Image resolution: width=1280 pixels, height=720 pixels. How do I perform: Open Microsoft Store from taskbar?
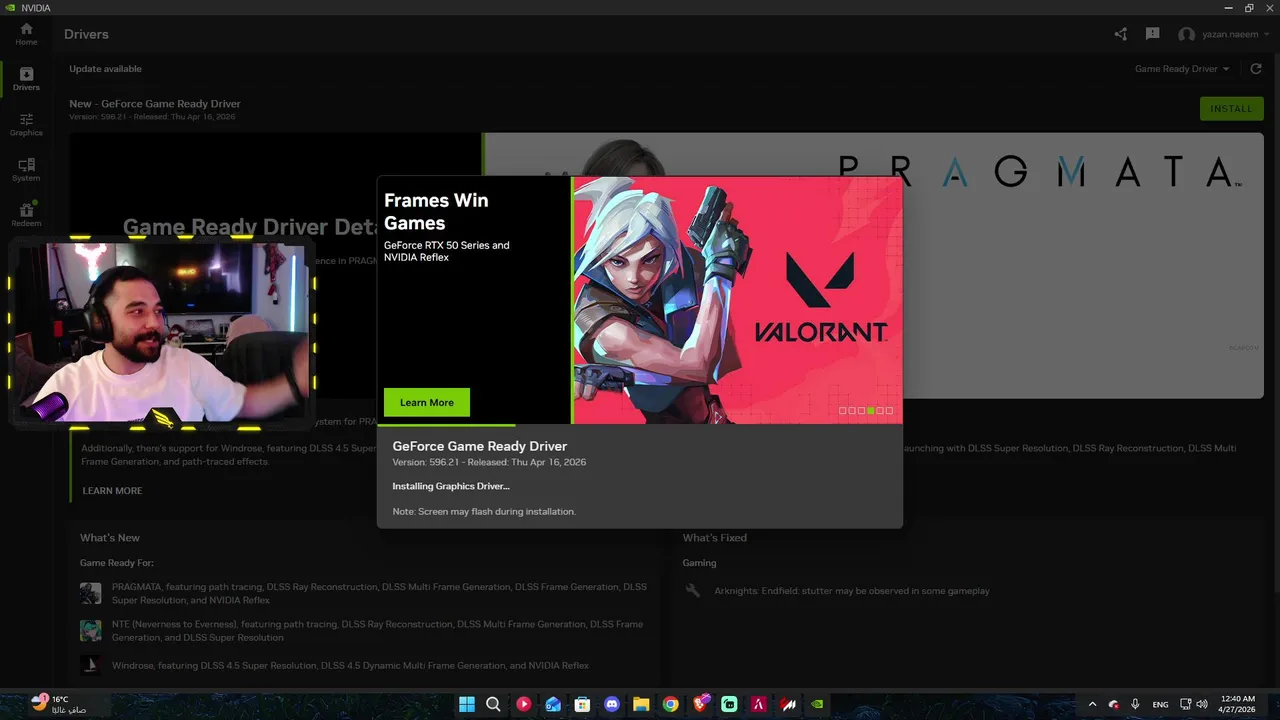(582, 704)
